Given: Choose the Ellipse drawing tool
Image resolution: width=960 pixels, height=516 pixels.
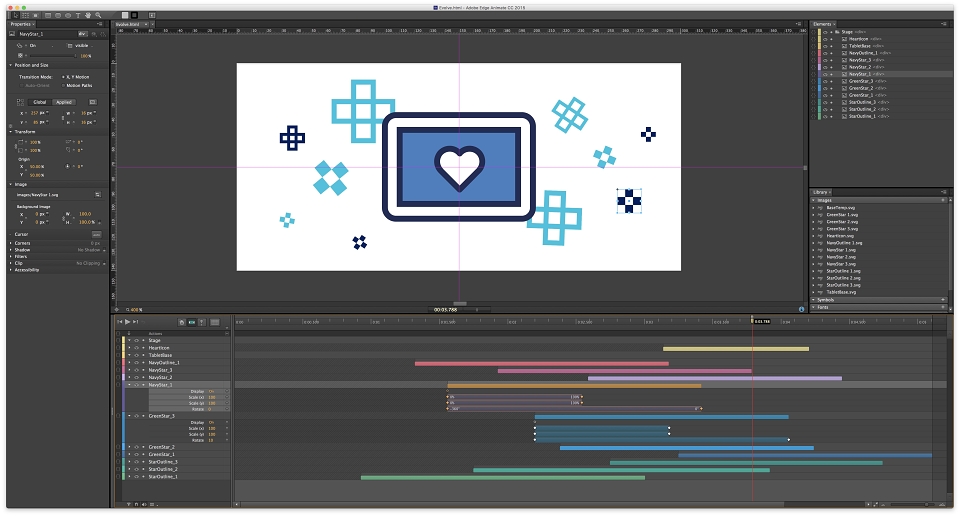Looking at the screenshot, I should [x=68, y=15].
